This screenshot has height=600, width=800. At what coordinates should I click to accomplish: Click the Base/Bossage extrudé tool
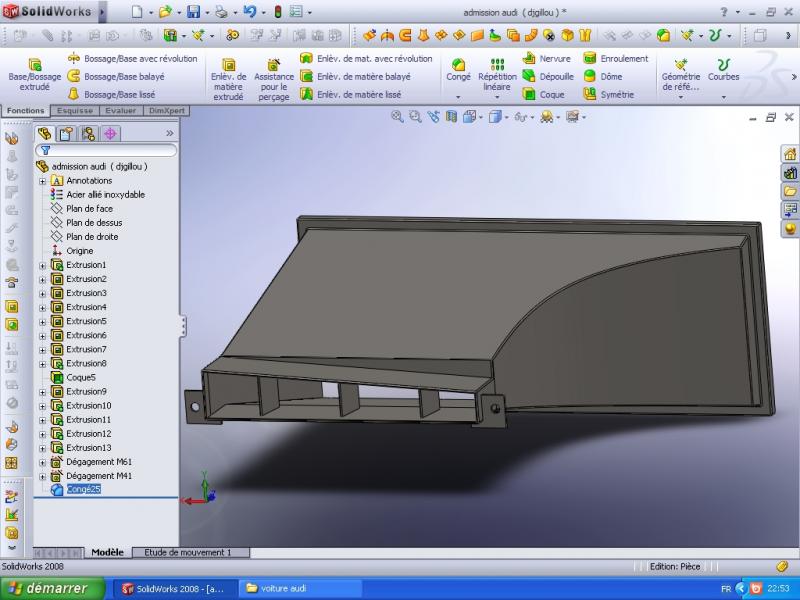coord(35,74)
